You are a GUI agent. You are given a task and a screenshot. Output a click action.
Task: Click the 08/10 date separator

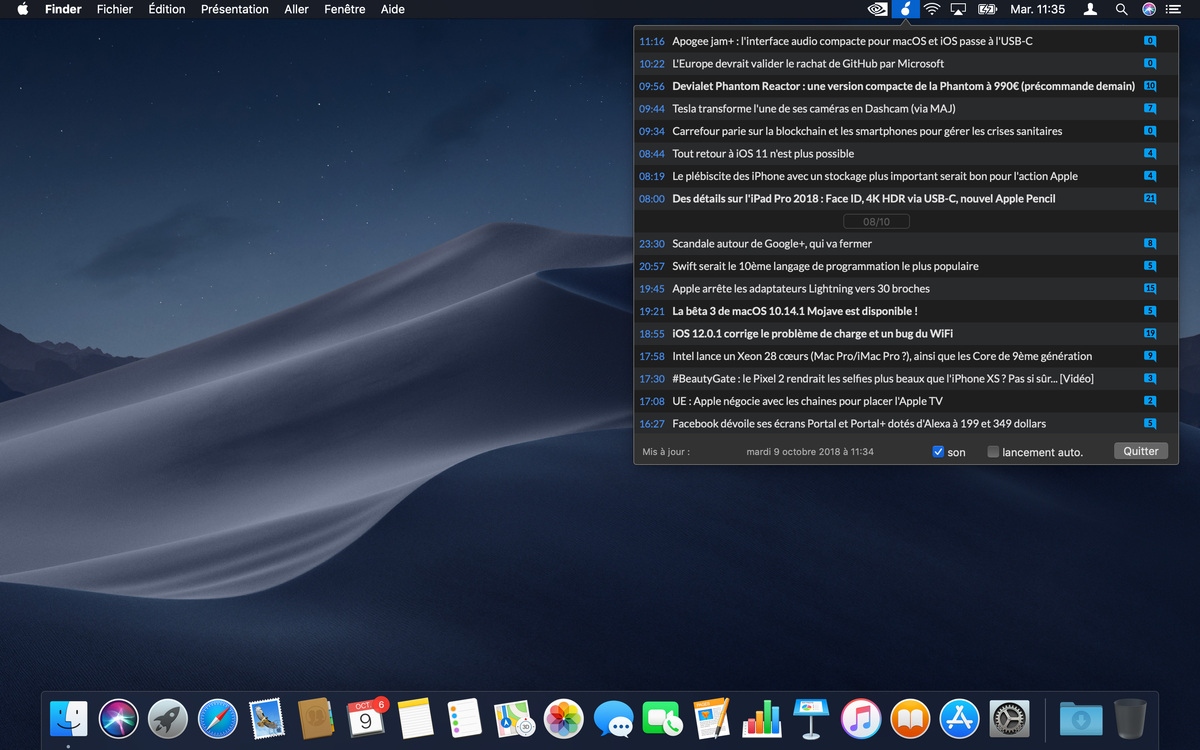pos(877,221)
